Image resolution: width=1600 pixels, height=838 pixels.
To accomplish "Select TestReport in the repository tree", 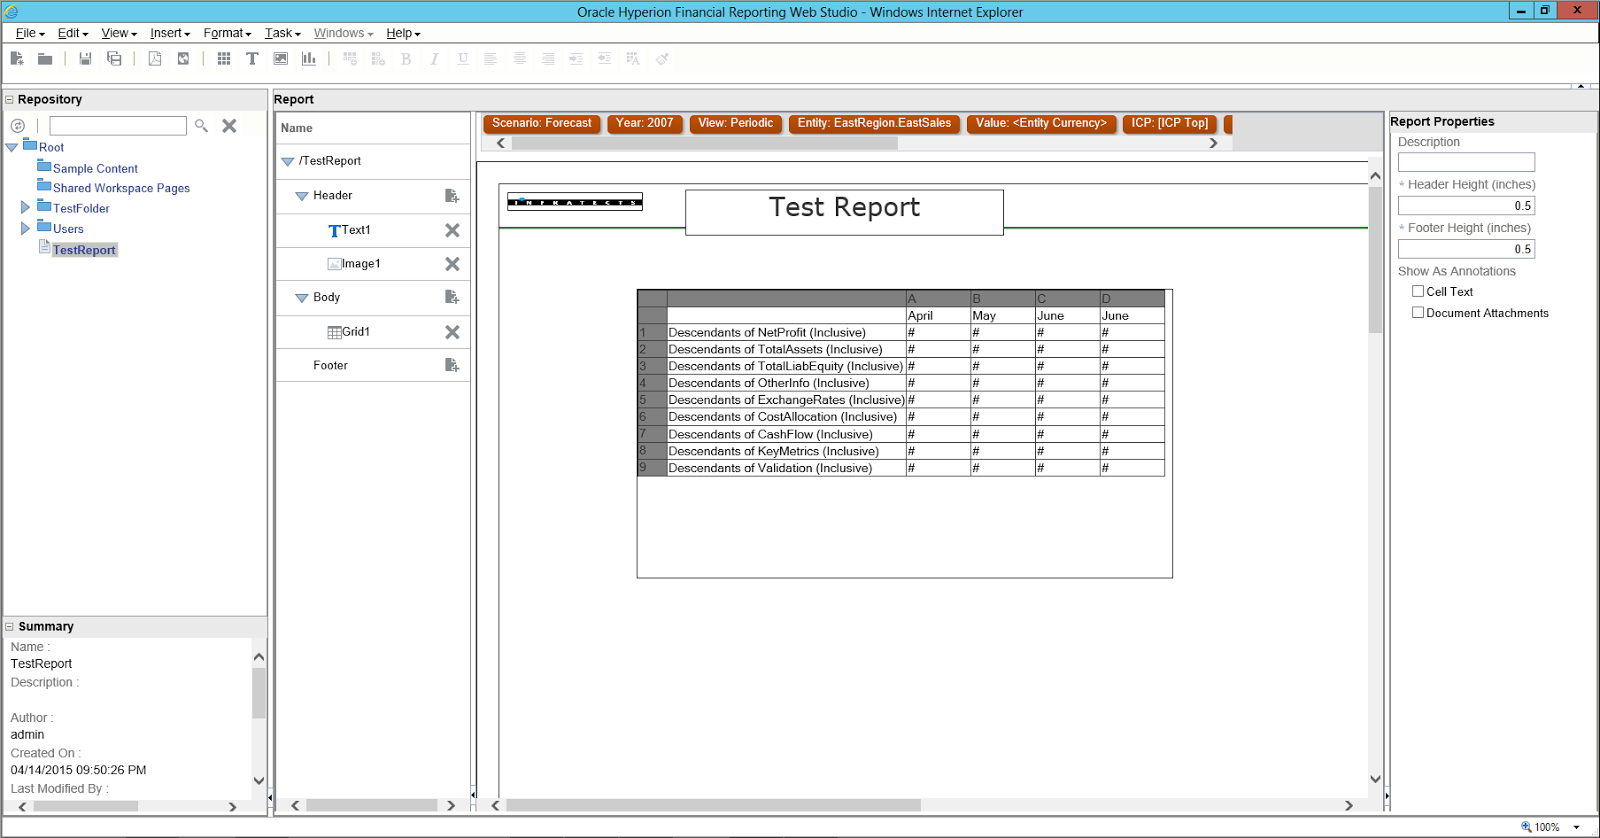I will pos(84,250).
